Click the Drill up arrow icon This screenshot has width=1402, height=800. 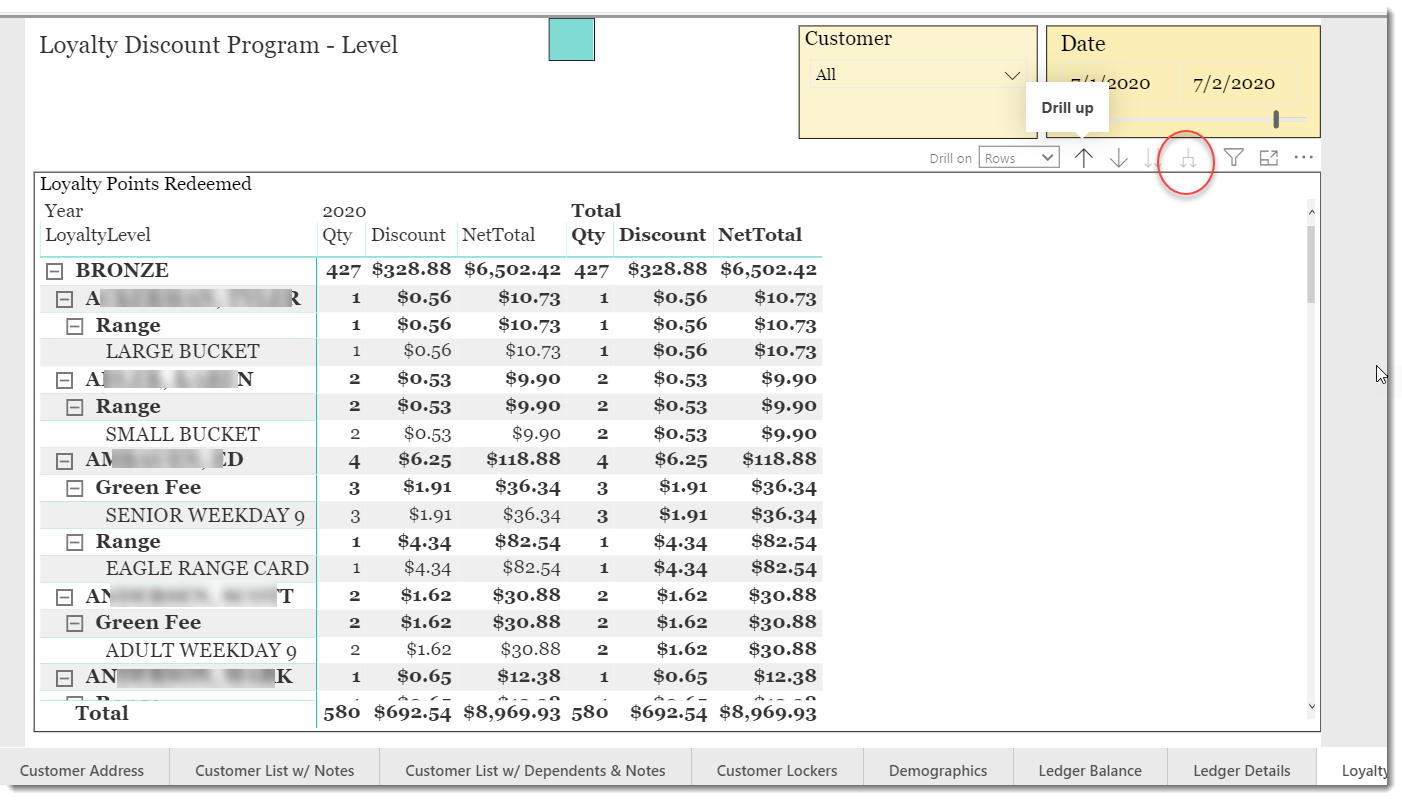(x=1084, y=158)
